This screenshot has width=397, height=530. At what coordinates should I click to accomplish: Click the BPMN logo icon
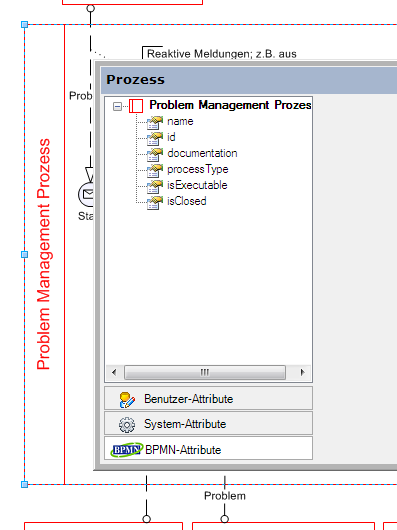pos(127,450)
